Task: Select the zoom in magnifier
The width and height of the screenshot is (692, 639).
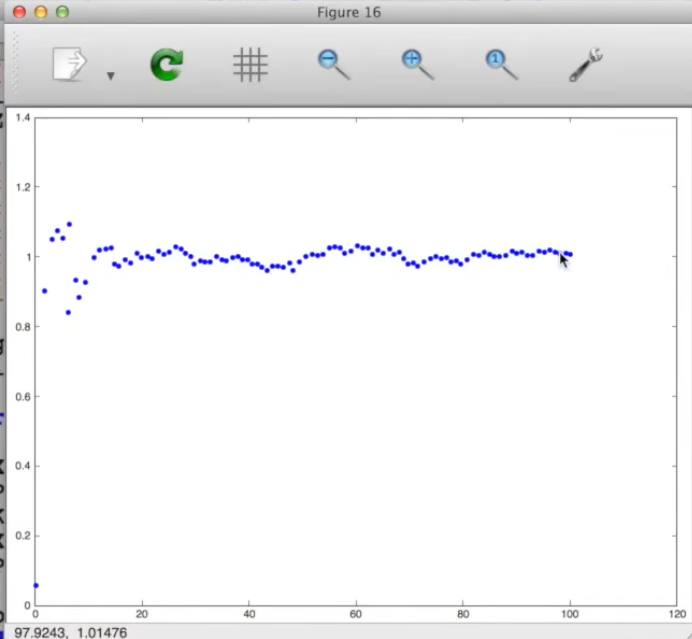Action: pyautogui.click(x=417, y=64)
